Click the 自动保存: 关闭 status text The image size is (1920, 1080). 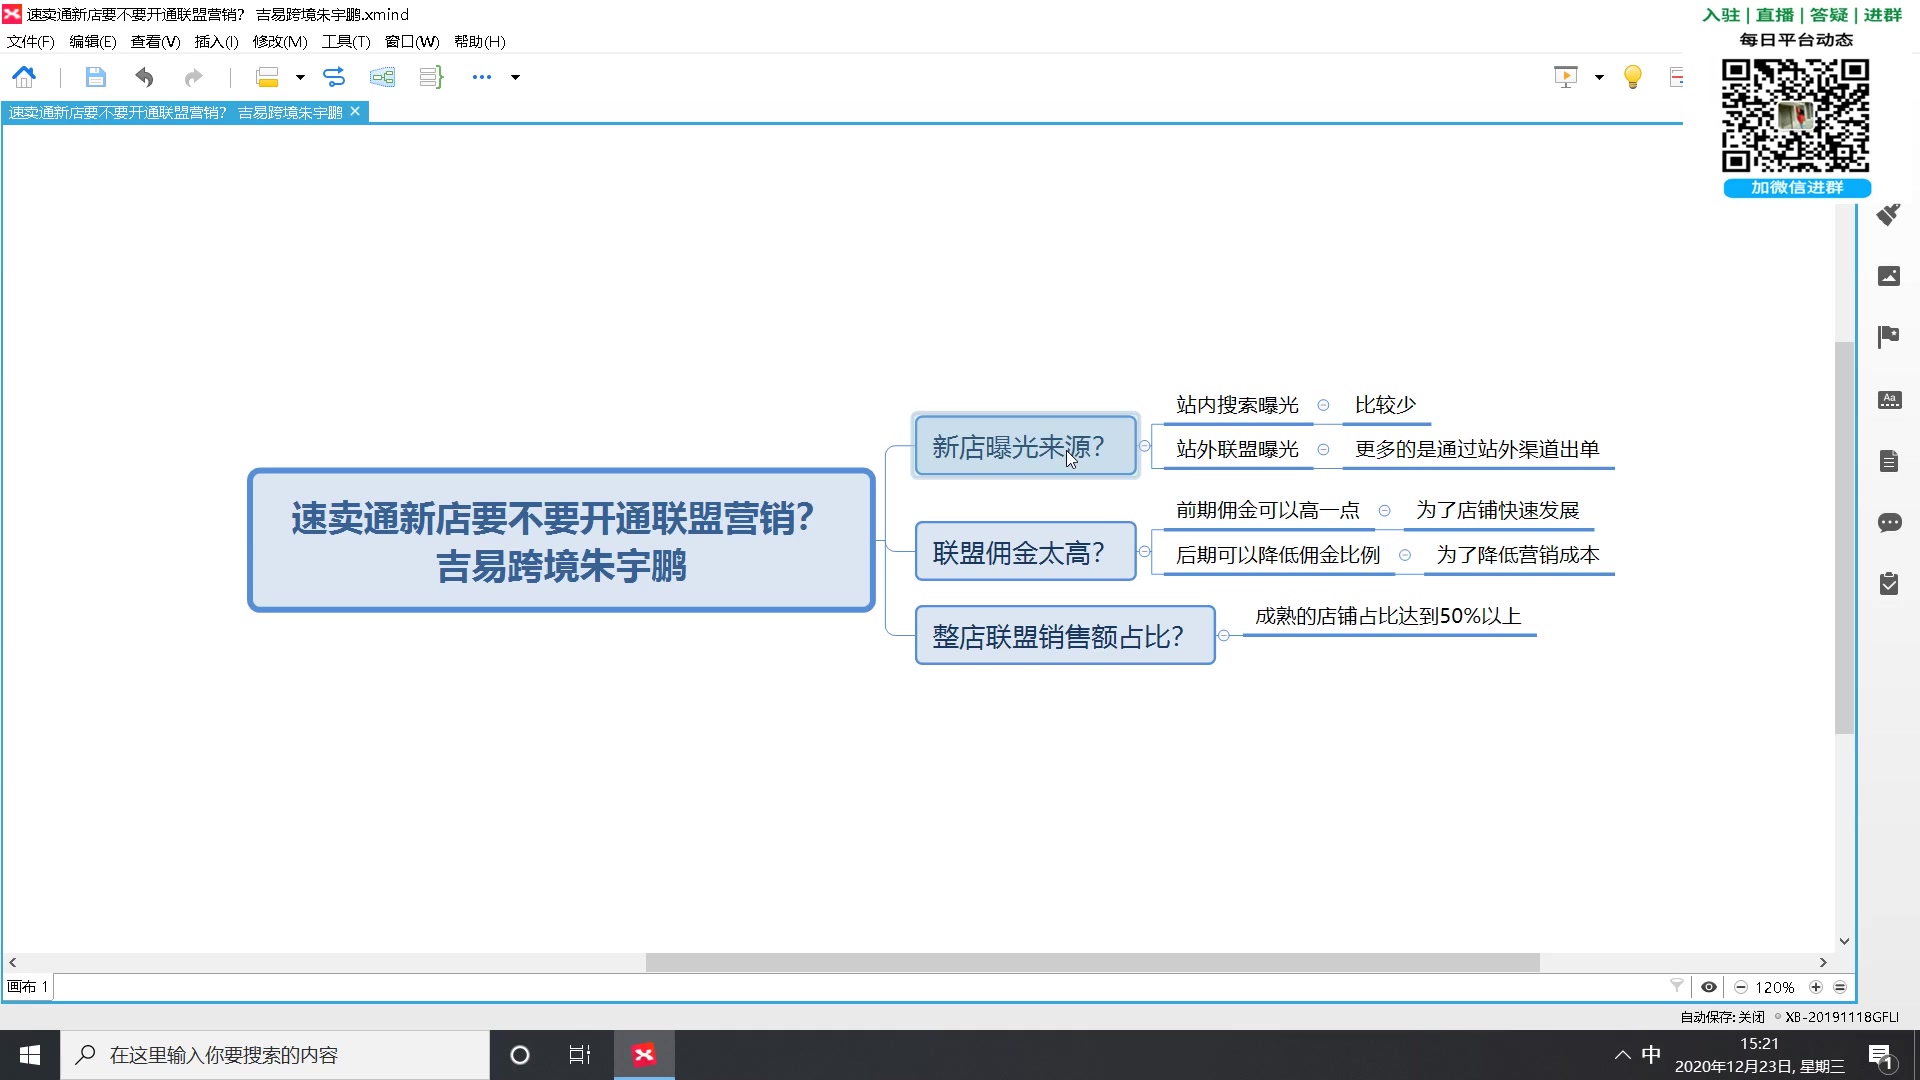1722,1017
